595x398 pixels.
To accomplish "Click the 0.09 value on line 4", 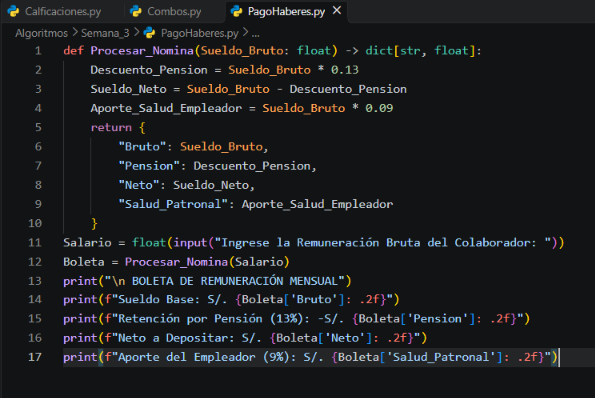I will (379, 108).
